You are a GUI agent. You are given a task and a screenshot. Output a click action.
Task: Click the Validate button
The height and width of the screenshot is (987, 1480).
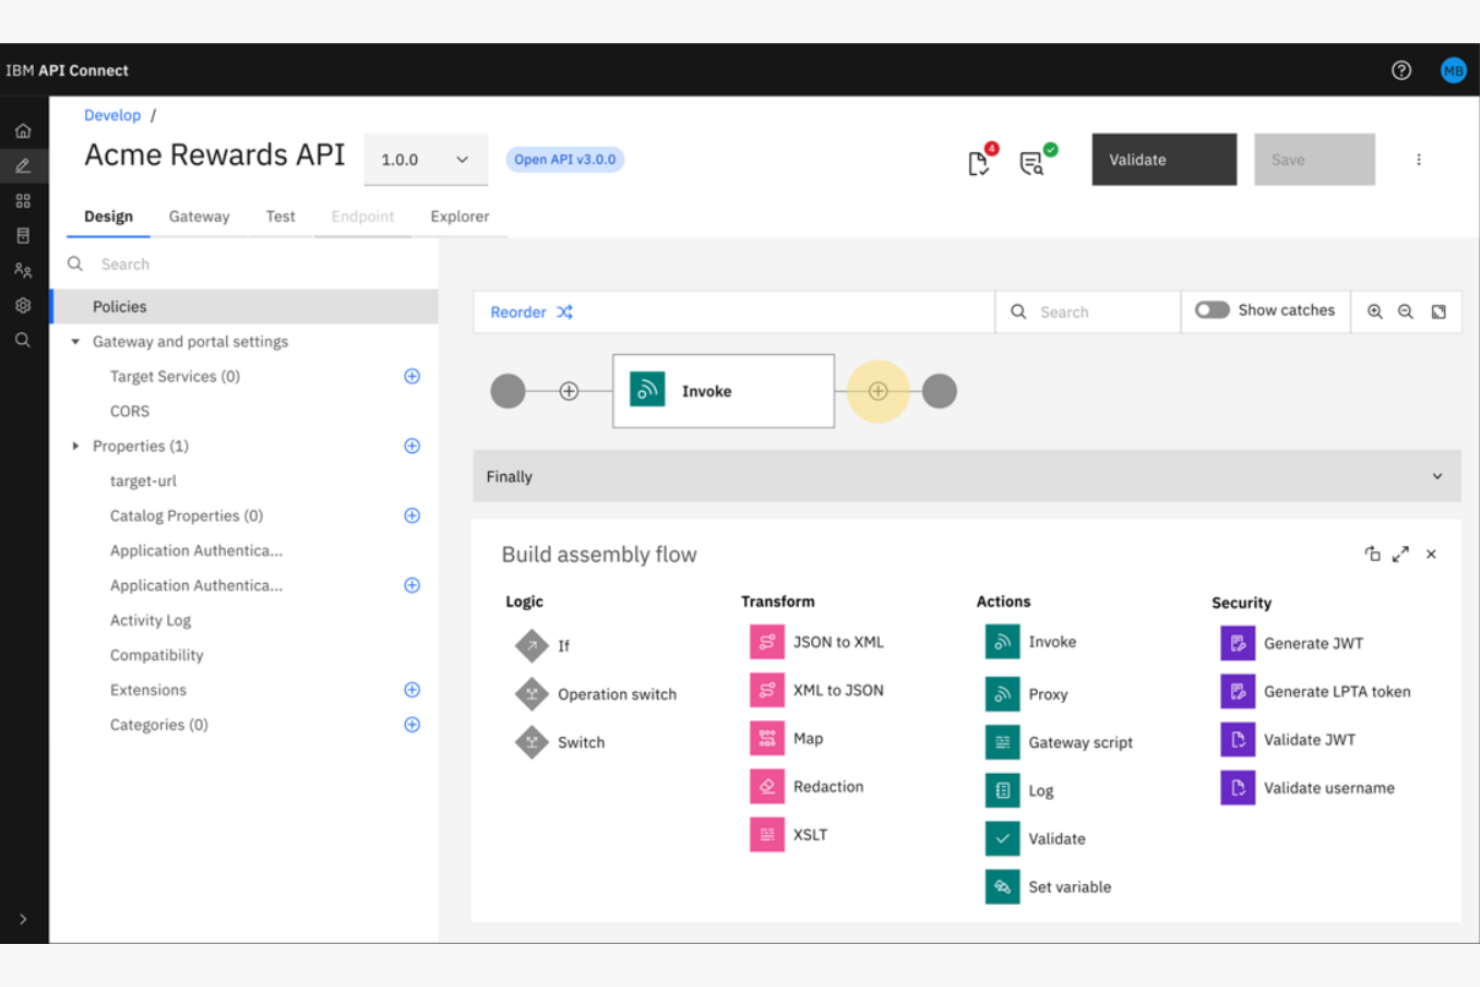[1164, 160]
